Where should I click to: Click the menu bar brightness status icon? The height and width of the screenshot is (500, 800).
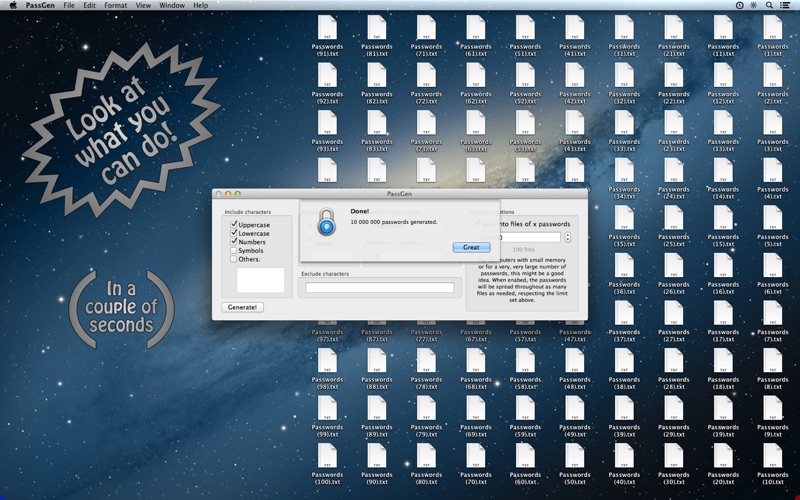coord(754,5)
